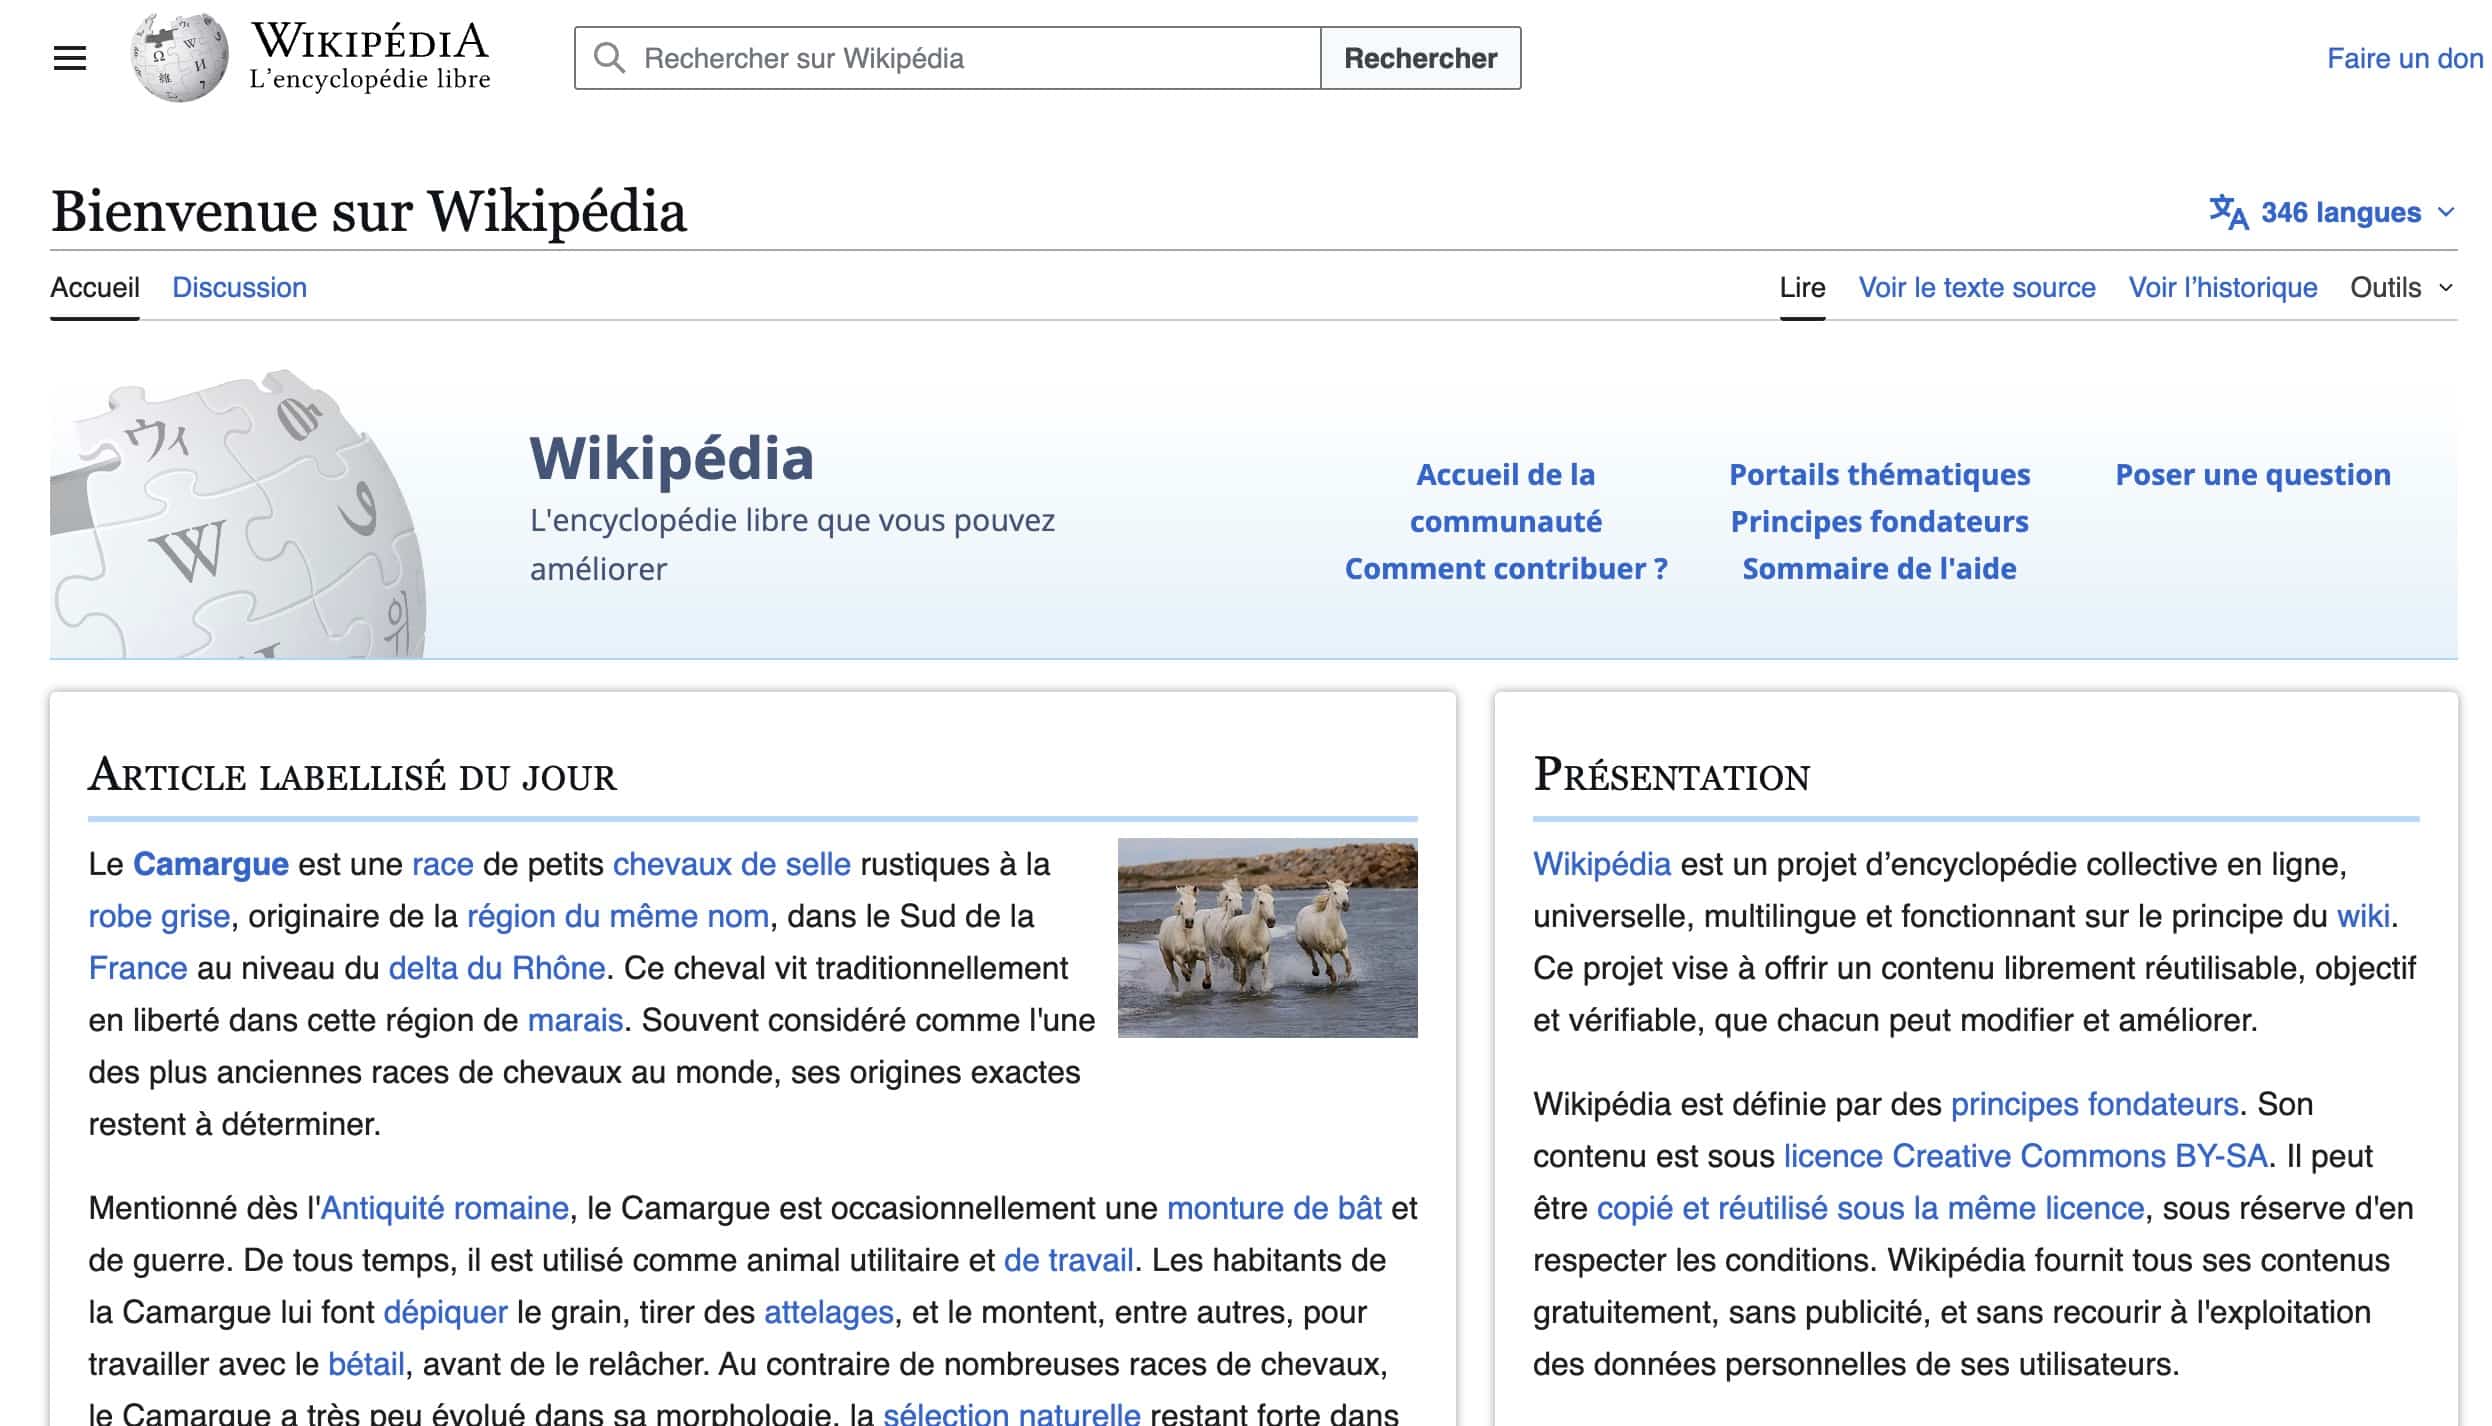Follow the delta du Rhône link

[x=497, y=968]
